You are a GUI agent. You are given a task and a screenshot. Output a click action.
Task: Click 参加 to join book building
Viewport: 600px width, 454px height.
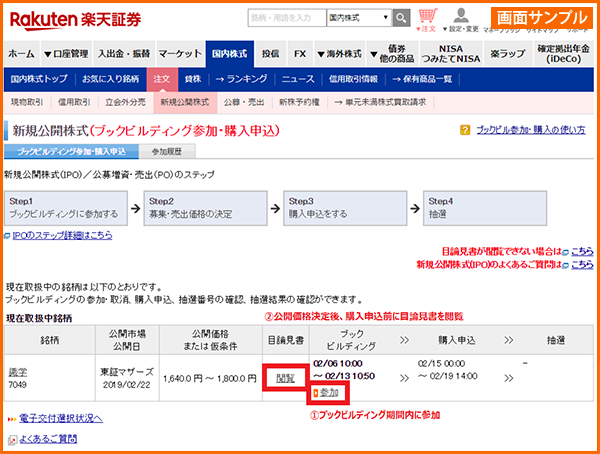point(329,393)
